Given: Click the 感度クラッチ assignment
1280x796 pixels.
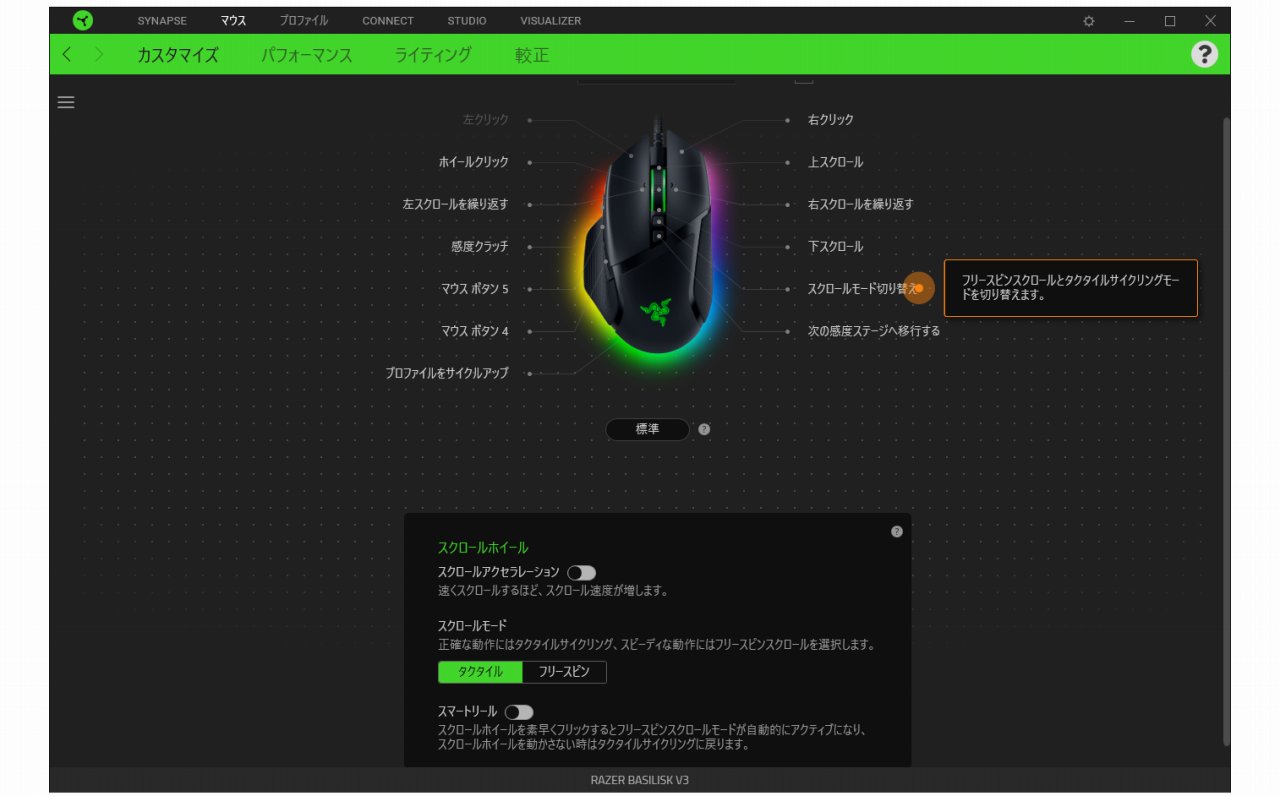Looking at the screenshot, I should (479, 246).
